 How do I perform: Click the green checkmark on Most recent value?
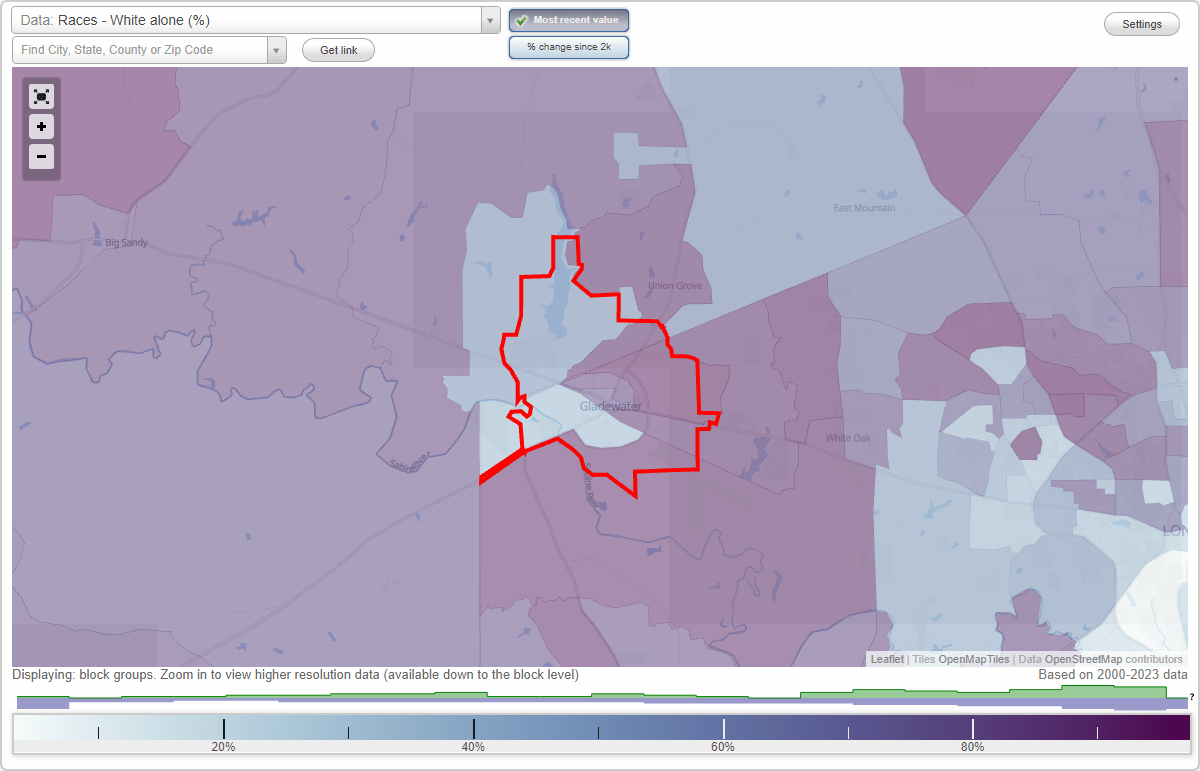pos(521,19)
